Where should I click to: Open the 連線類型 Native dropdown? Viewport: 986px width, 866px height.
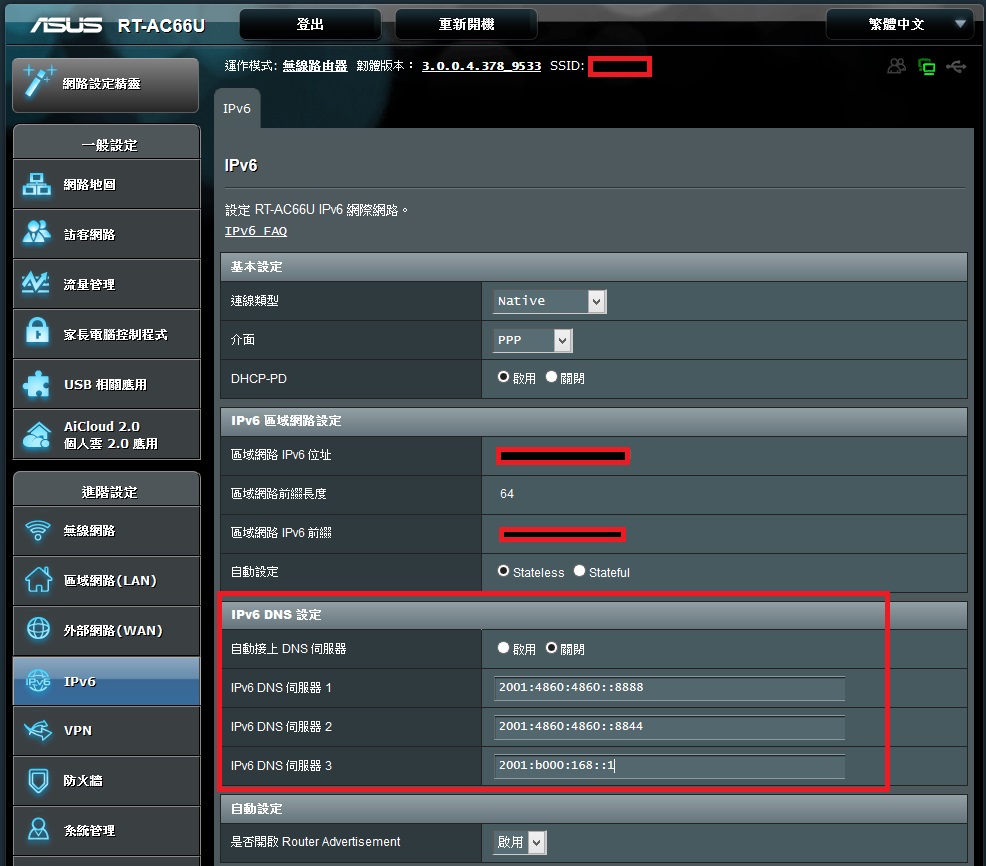(550, 301)
